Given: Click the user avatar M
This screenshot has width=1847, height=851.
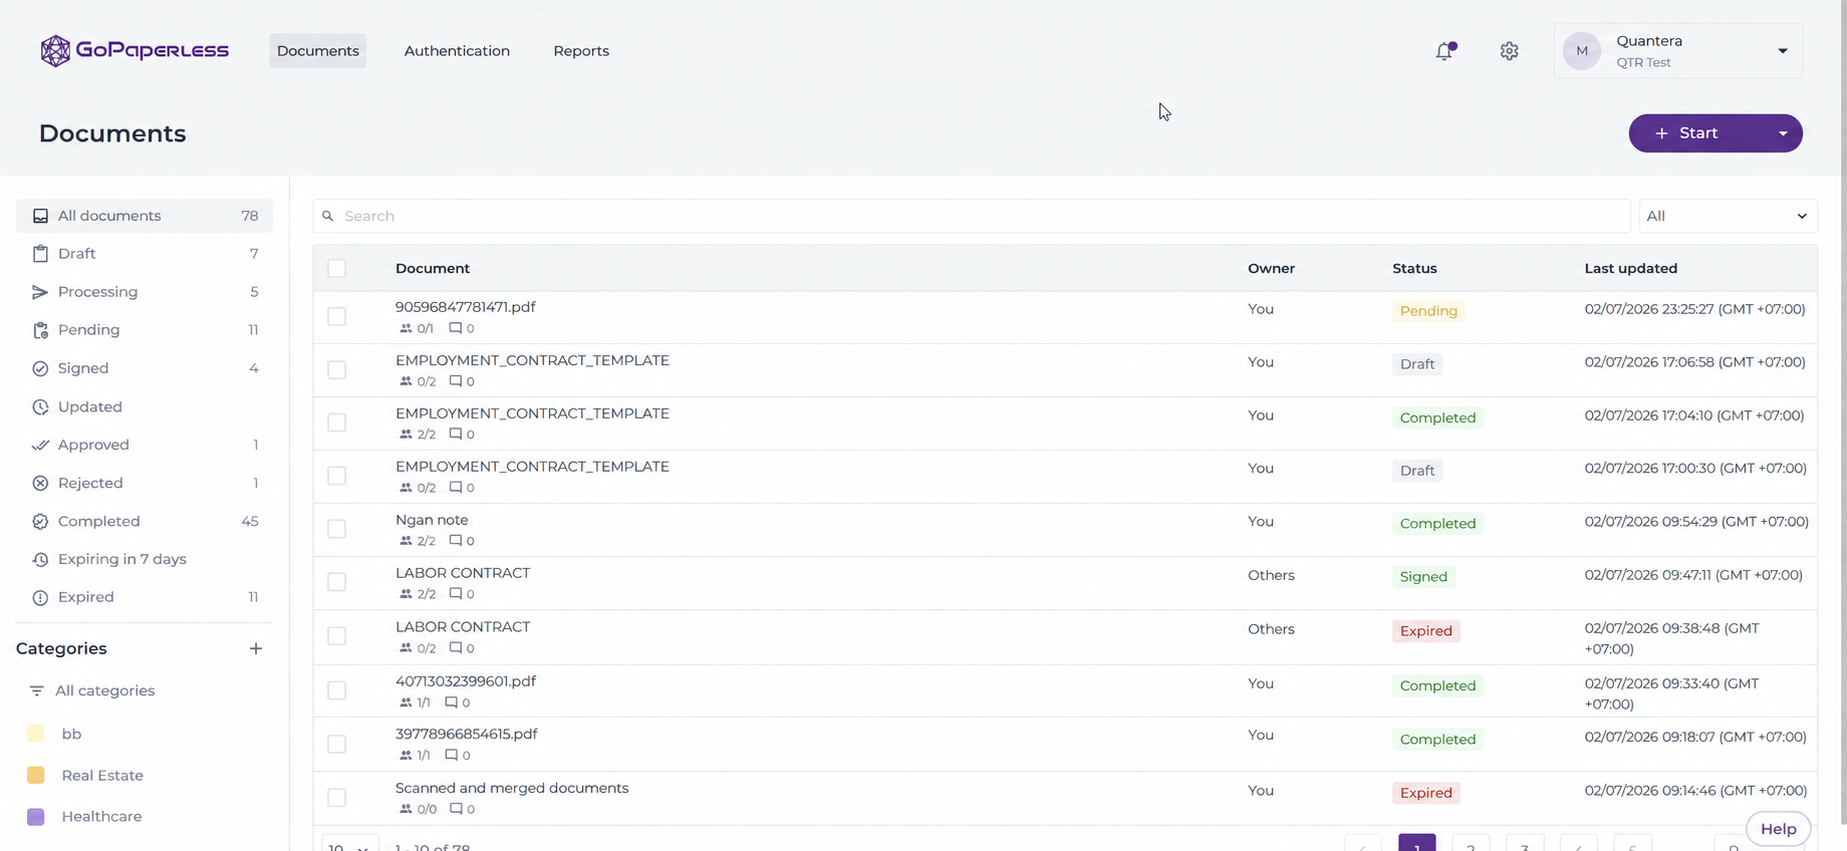Looking at the screenshot, I should (1582, 51).
